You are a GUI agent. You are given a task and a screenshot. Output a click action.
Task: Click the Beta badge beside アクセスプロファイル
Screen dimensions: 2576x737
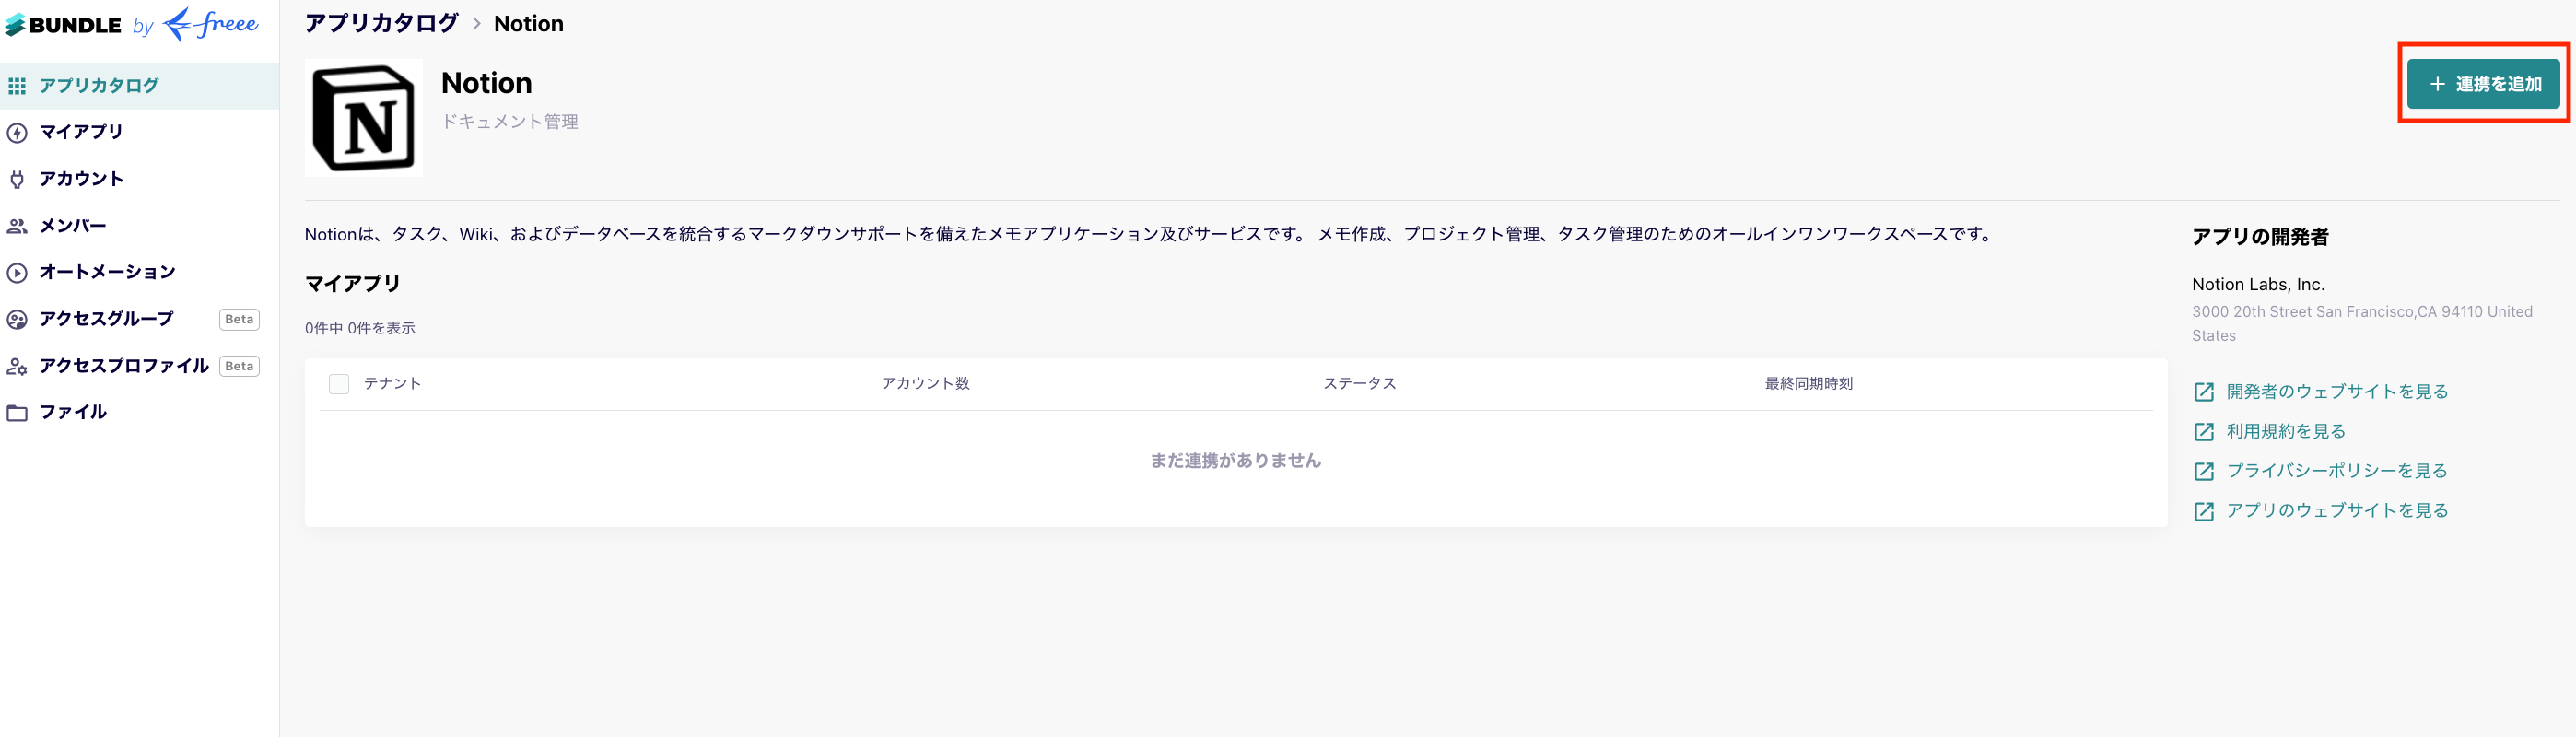pyautogui.click(x=239, y=367)
